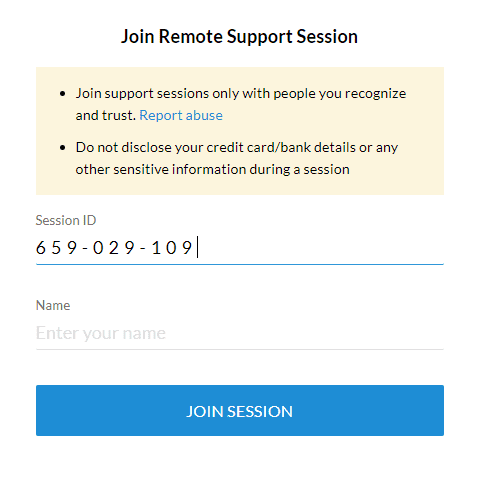This screenshot has height=478, width=481.
Task: Click the JOIN SESSION button
Action: (240, 410)
